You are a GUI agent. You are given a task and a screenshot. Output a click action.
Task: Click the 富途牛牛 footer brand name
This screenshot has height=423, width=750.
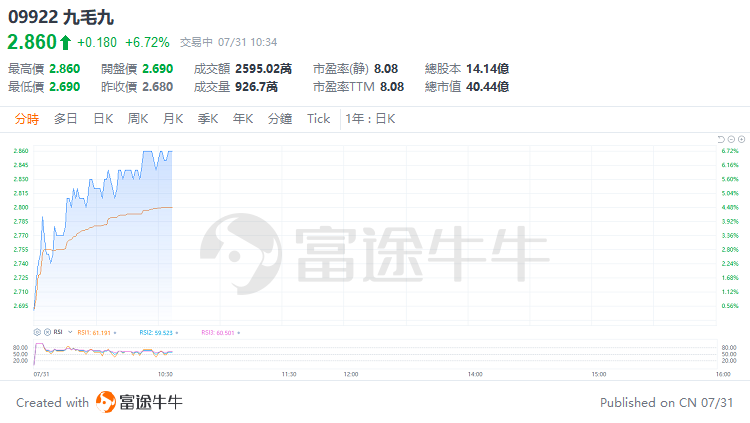click(x=151, y=402)
